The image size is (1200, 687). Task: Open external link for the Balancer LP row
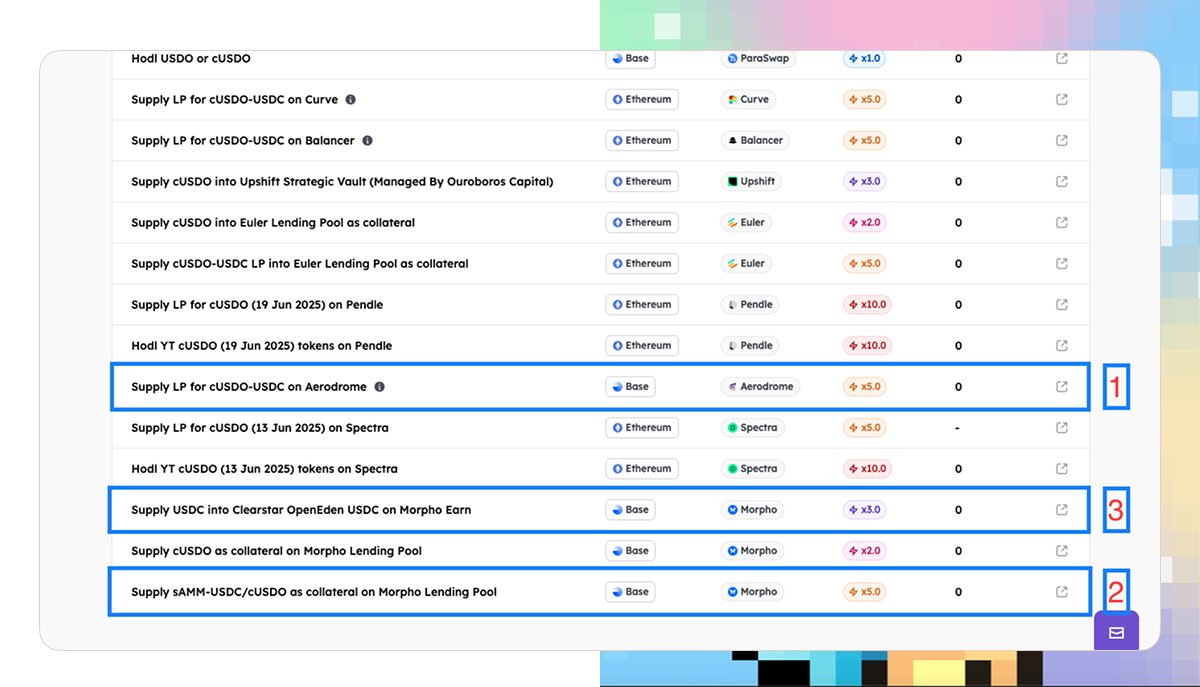(1062, 140)
